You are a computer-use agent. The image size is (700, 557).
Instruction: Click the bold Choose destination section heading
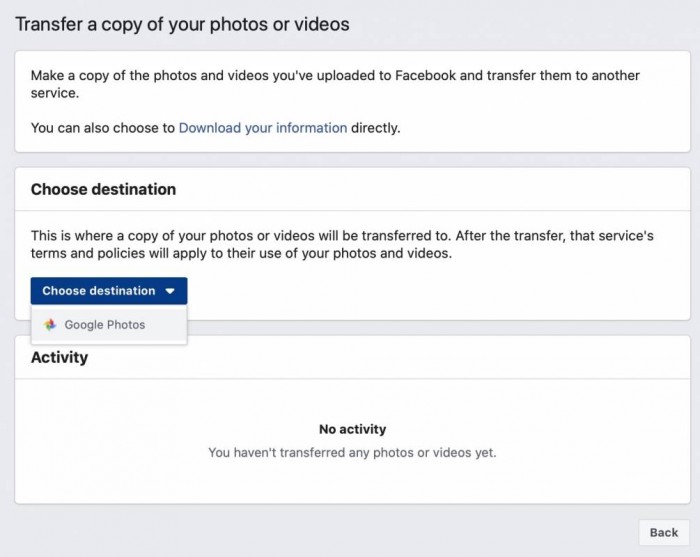click(103, 189)
